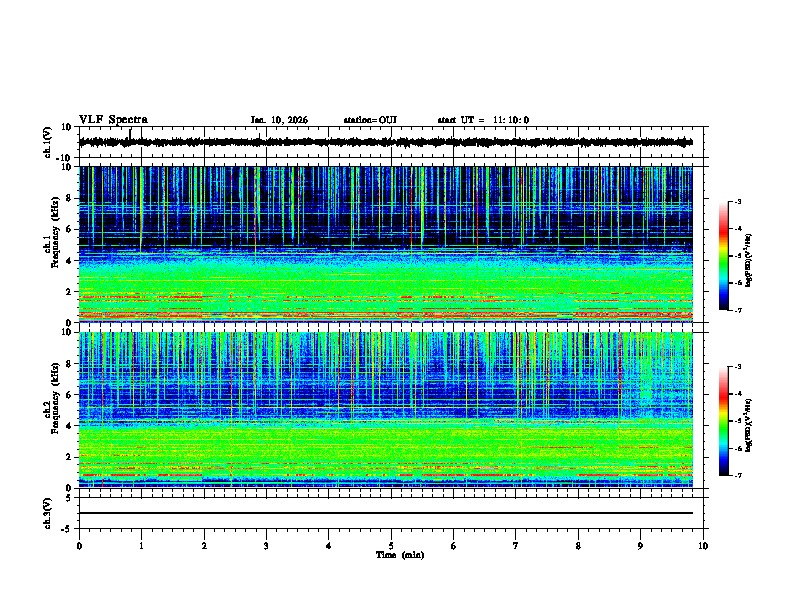
Task: Click the ch.2 spectrogram 6 kHz tick label
Action: click(70, 395)
